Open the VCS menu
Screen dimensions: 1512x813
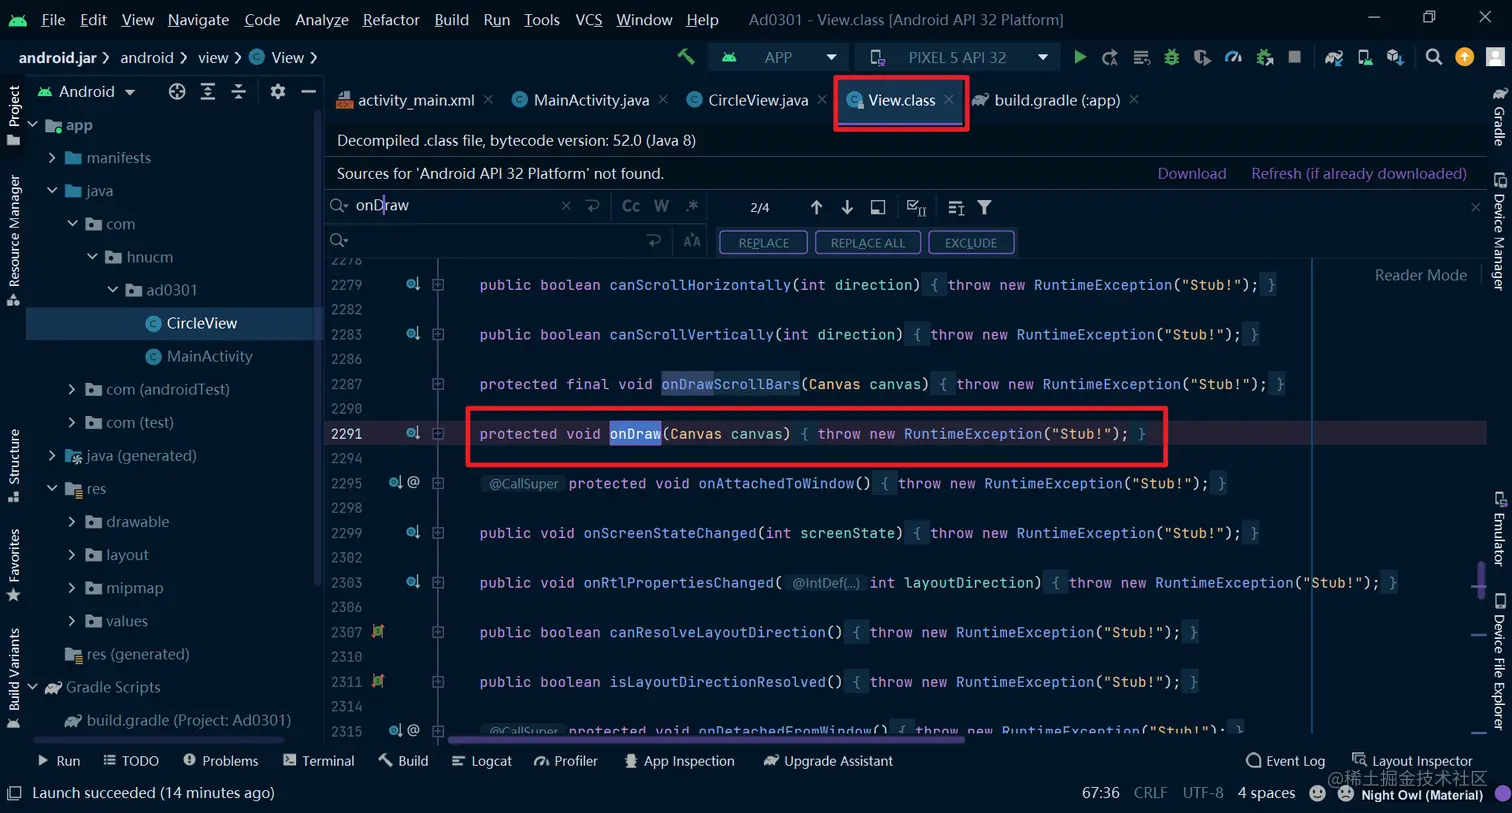click(x=588, y=19)
